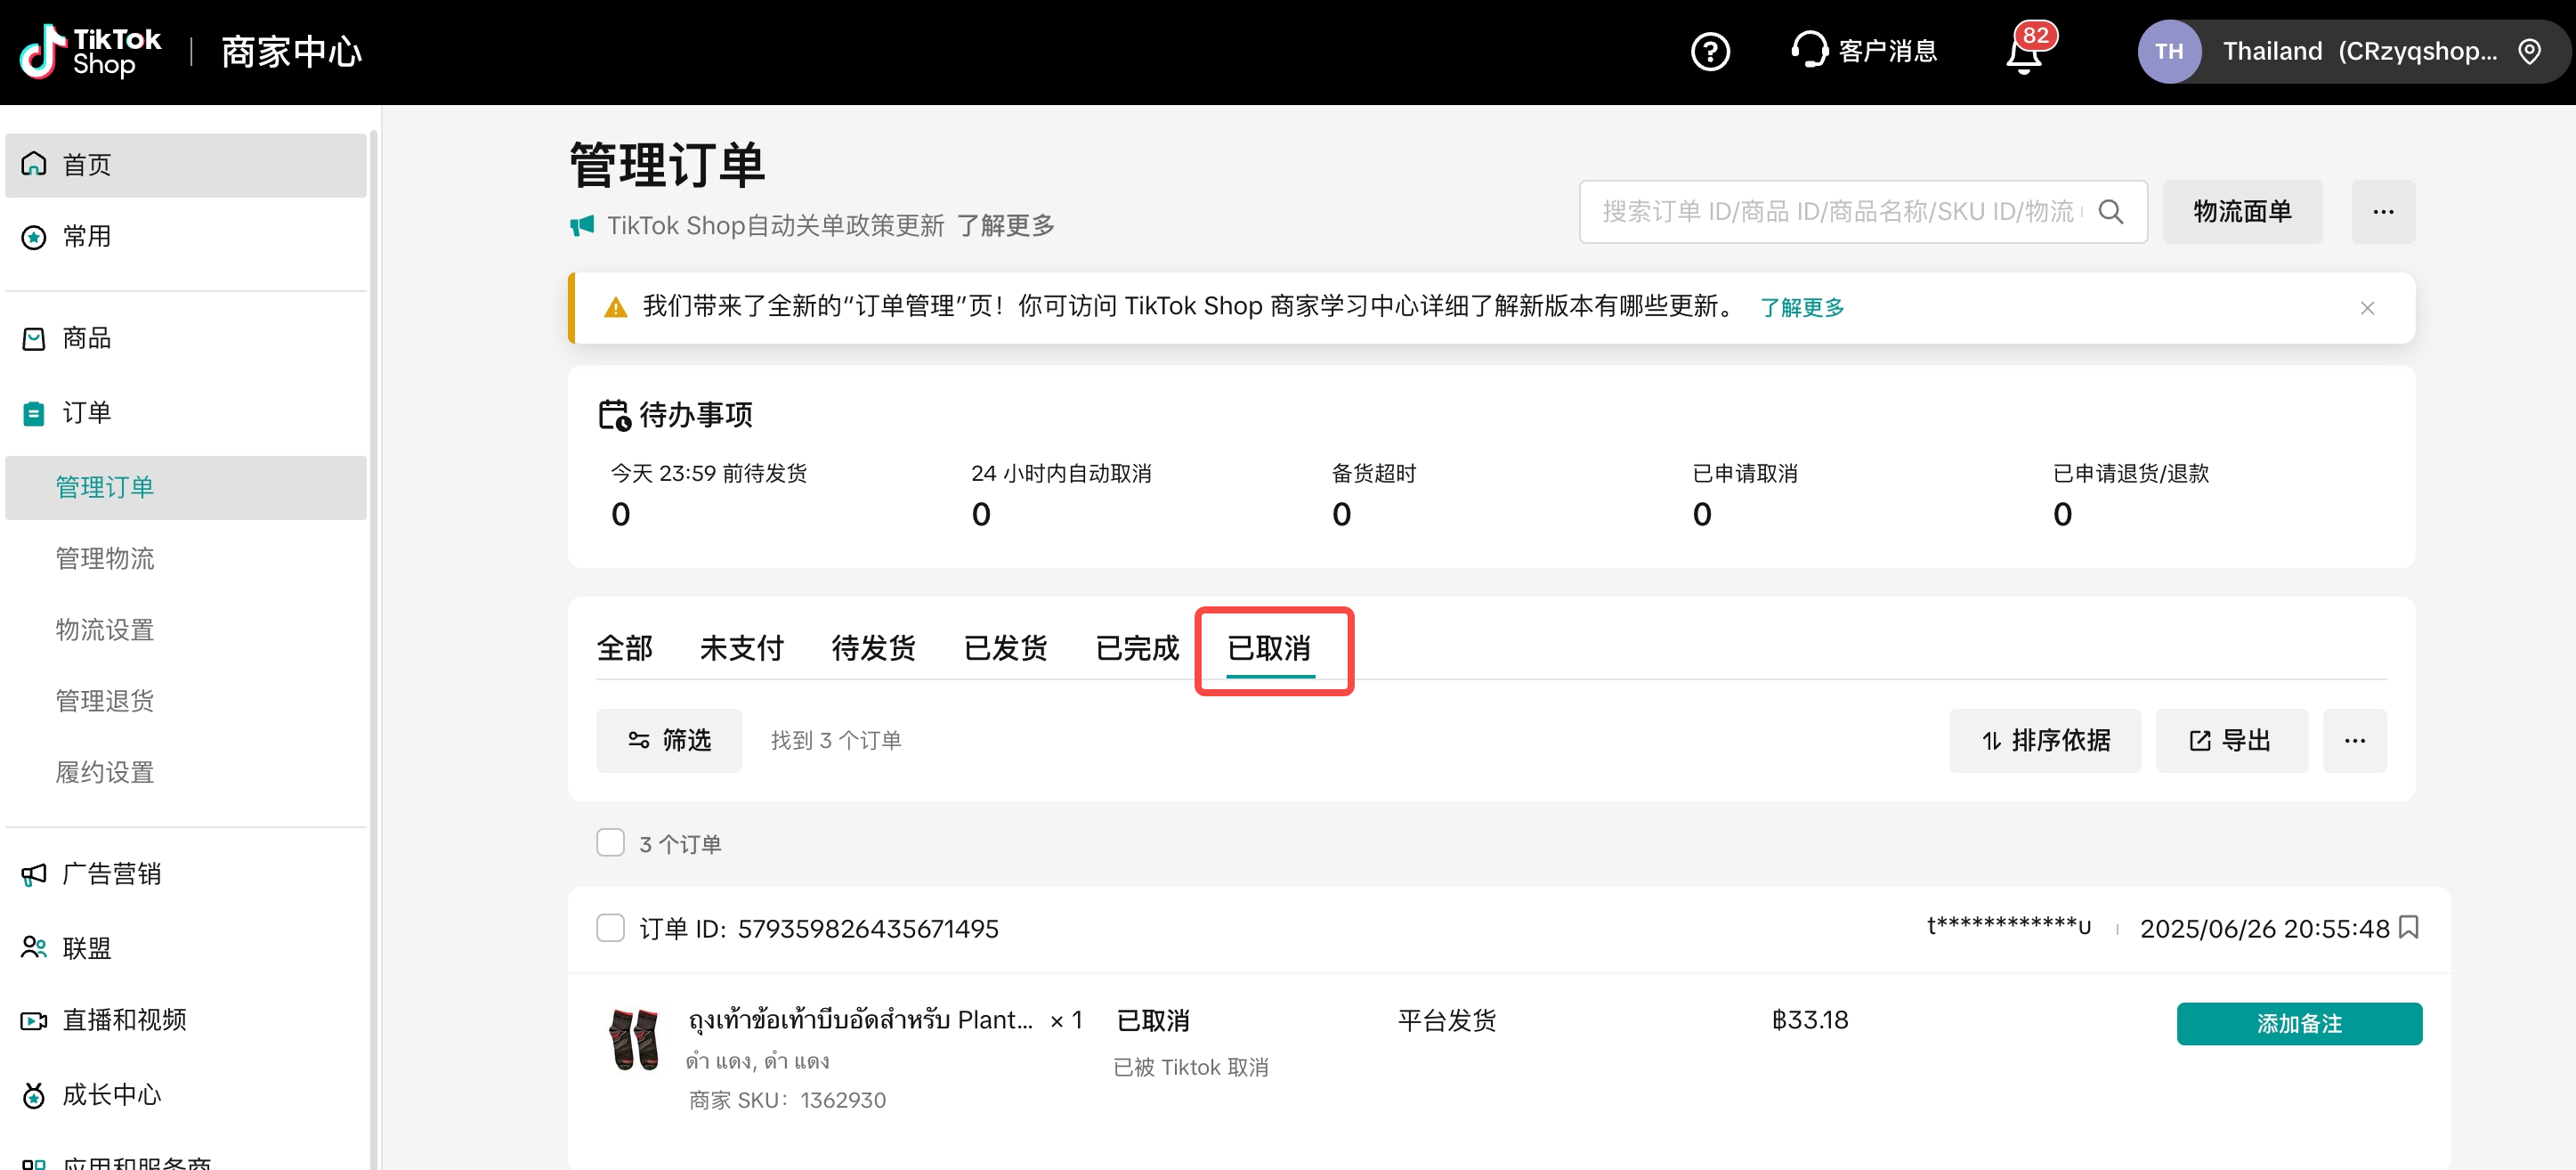
Task: Click the search magnifier icon
Action: pyautogui.click(x=2110, y=211)
